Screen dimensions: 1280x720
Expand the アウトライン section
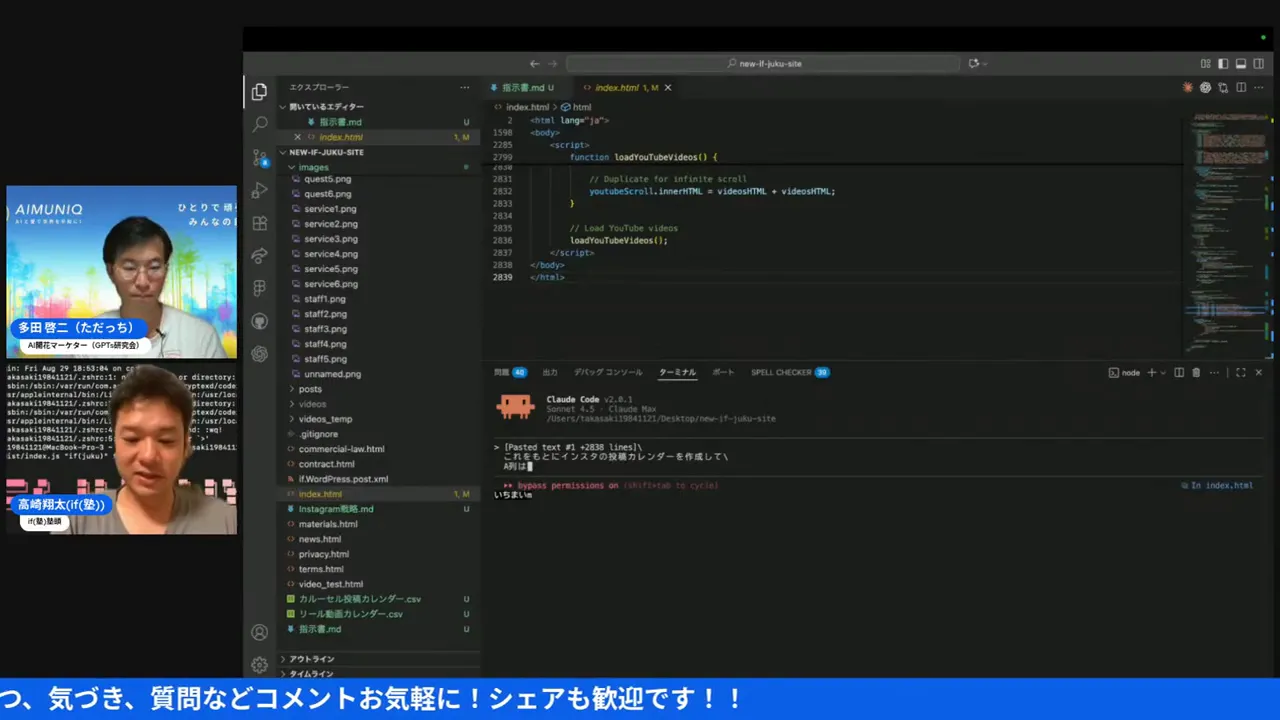311,659
